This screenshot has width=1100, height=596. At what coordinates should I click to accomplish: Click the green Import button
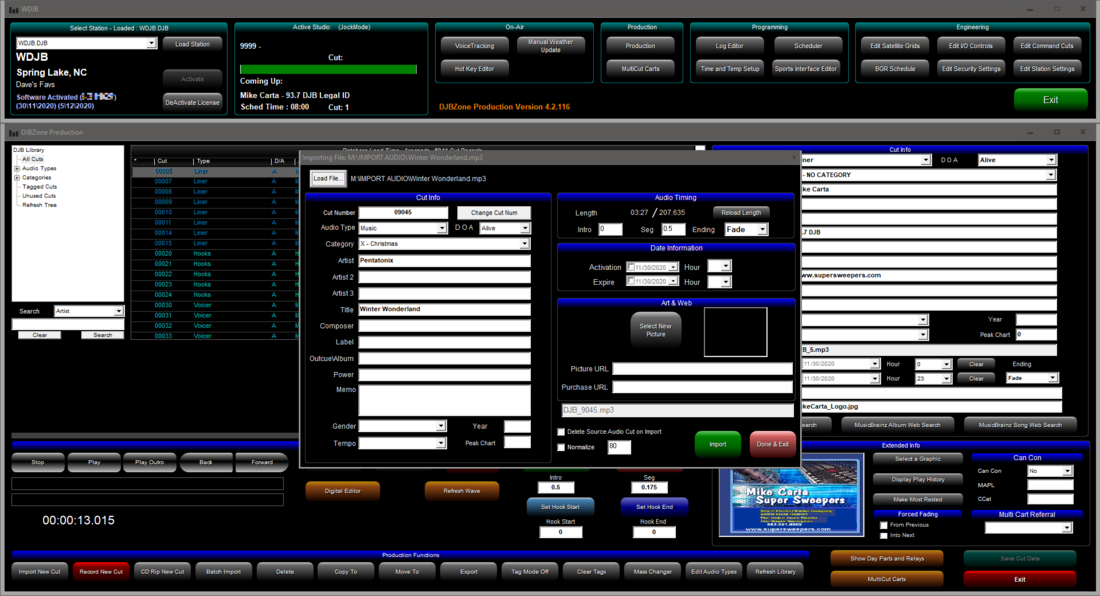(718, 444)
